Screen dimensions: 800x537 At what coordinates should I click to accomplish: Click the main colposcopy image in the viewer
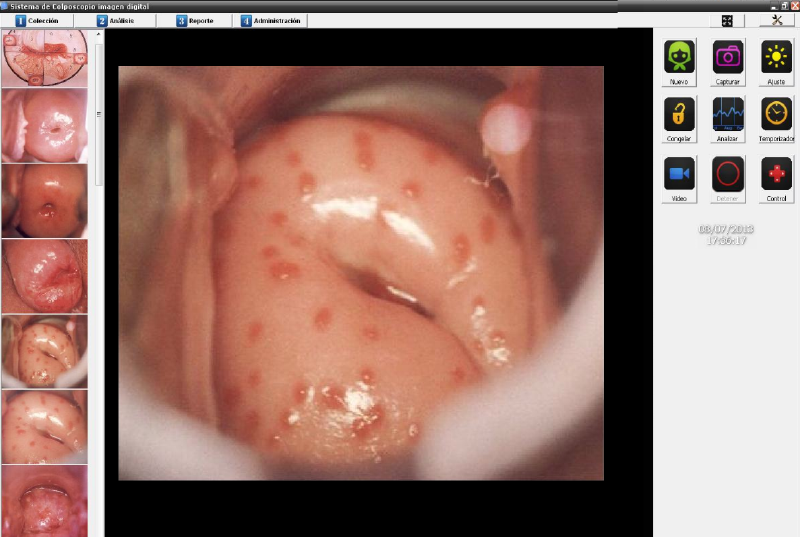pos(361,272)
